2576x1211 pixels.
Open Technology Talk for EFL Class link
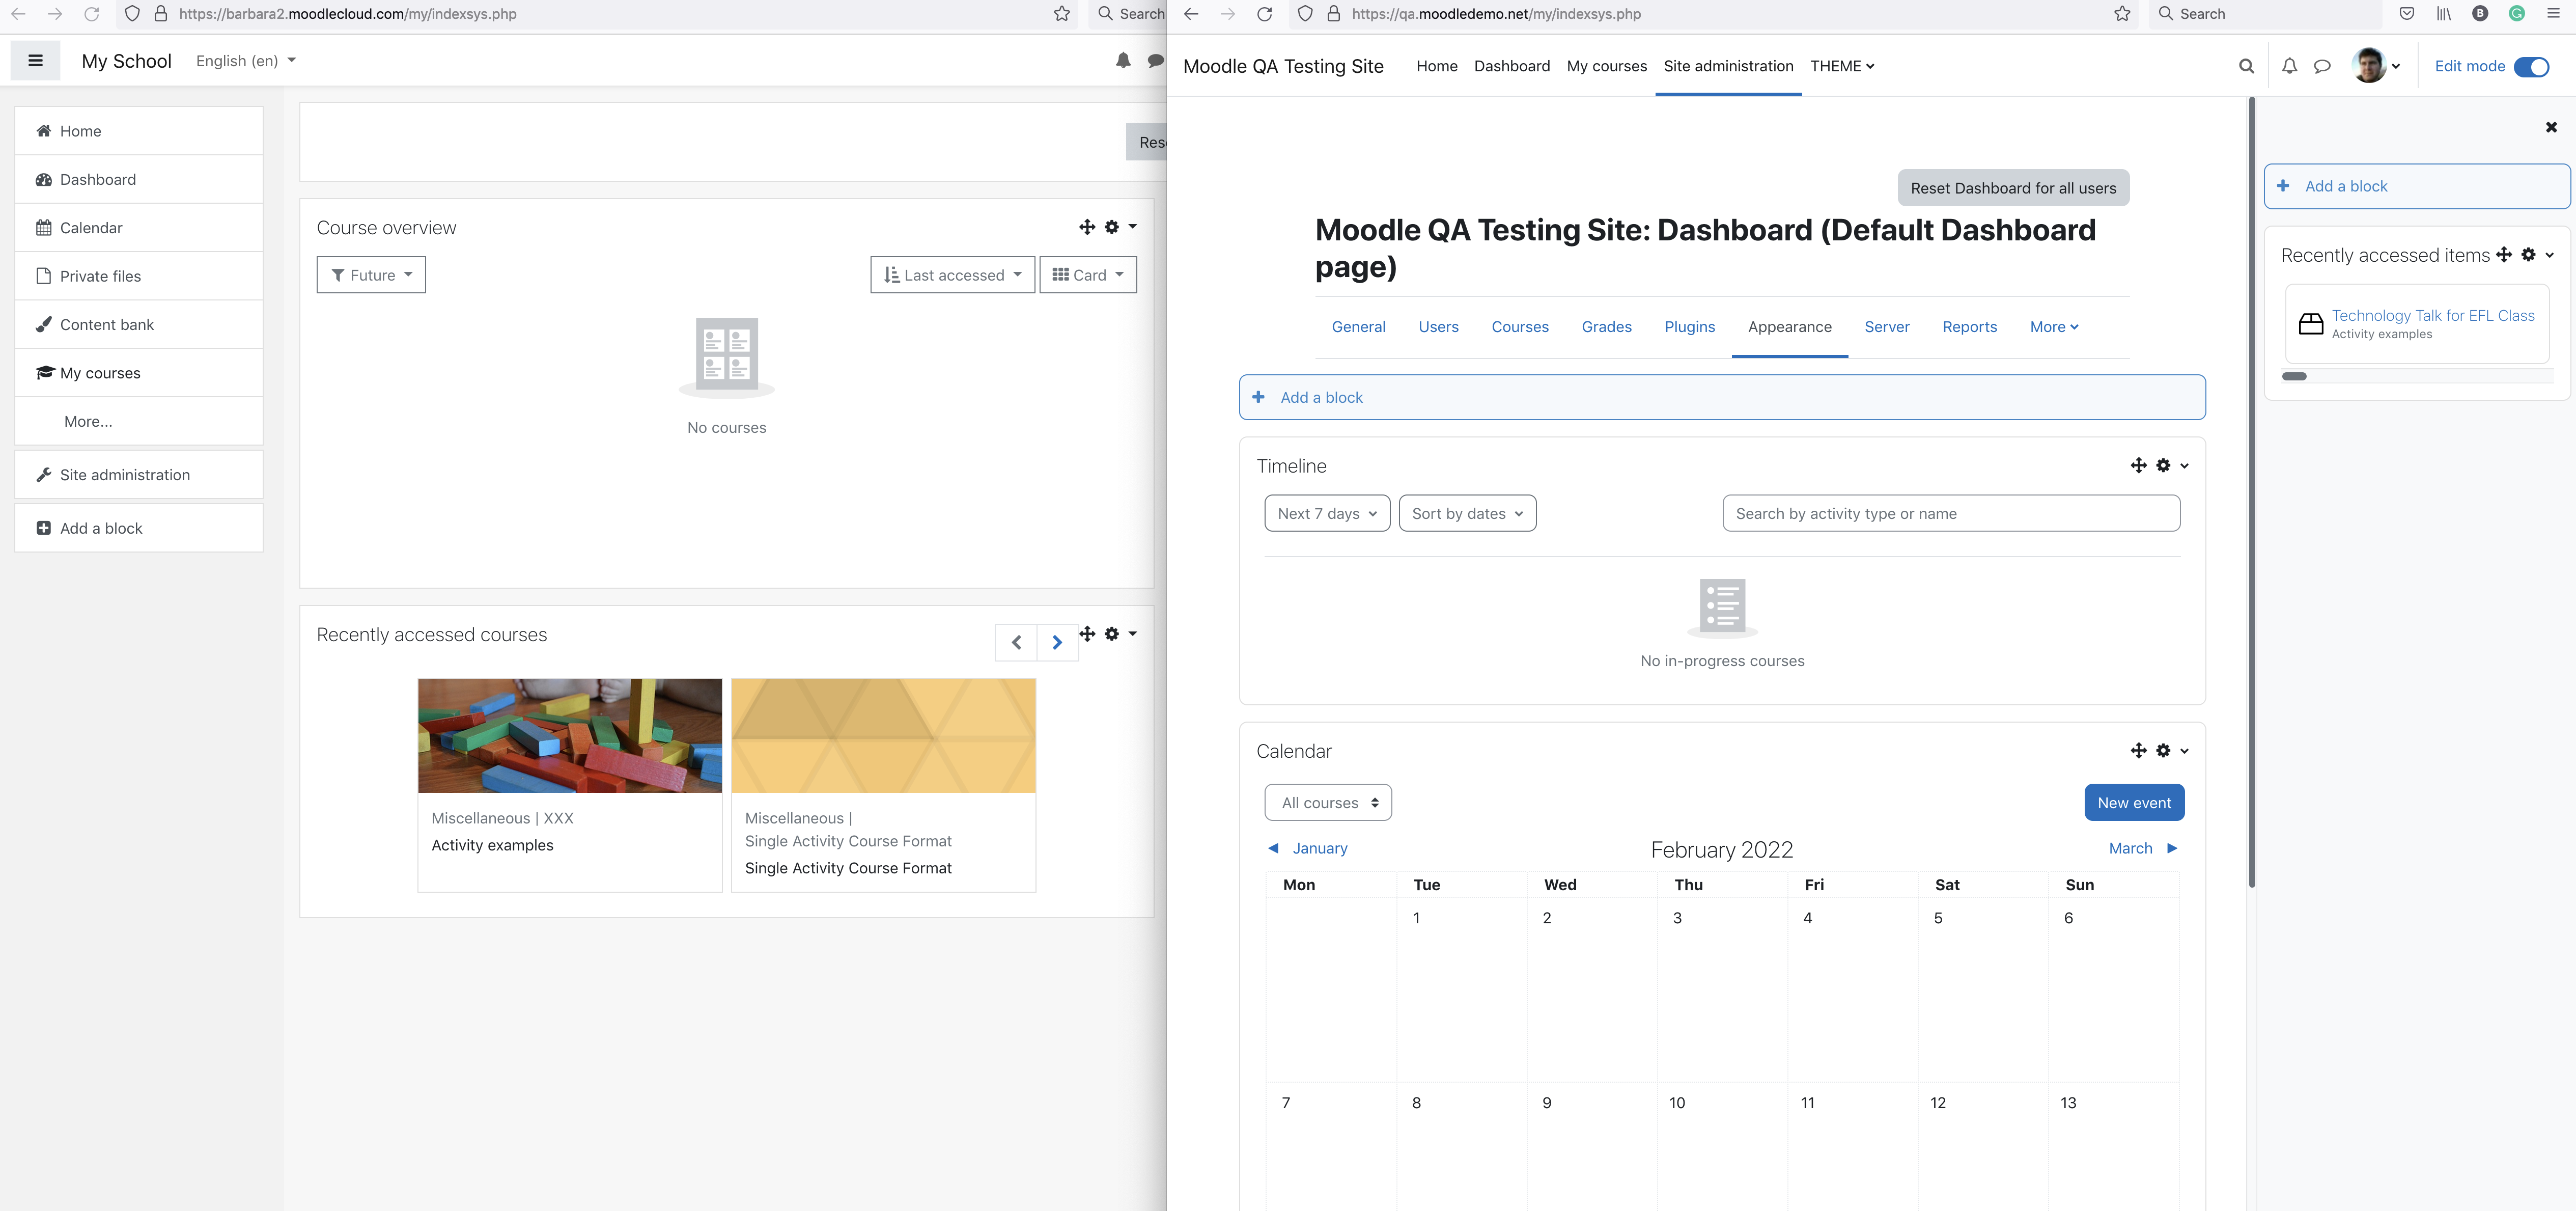click(x=2432, y=315)
